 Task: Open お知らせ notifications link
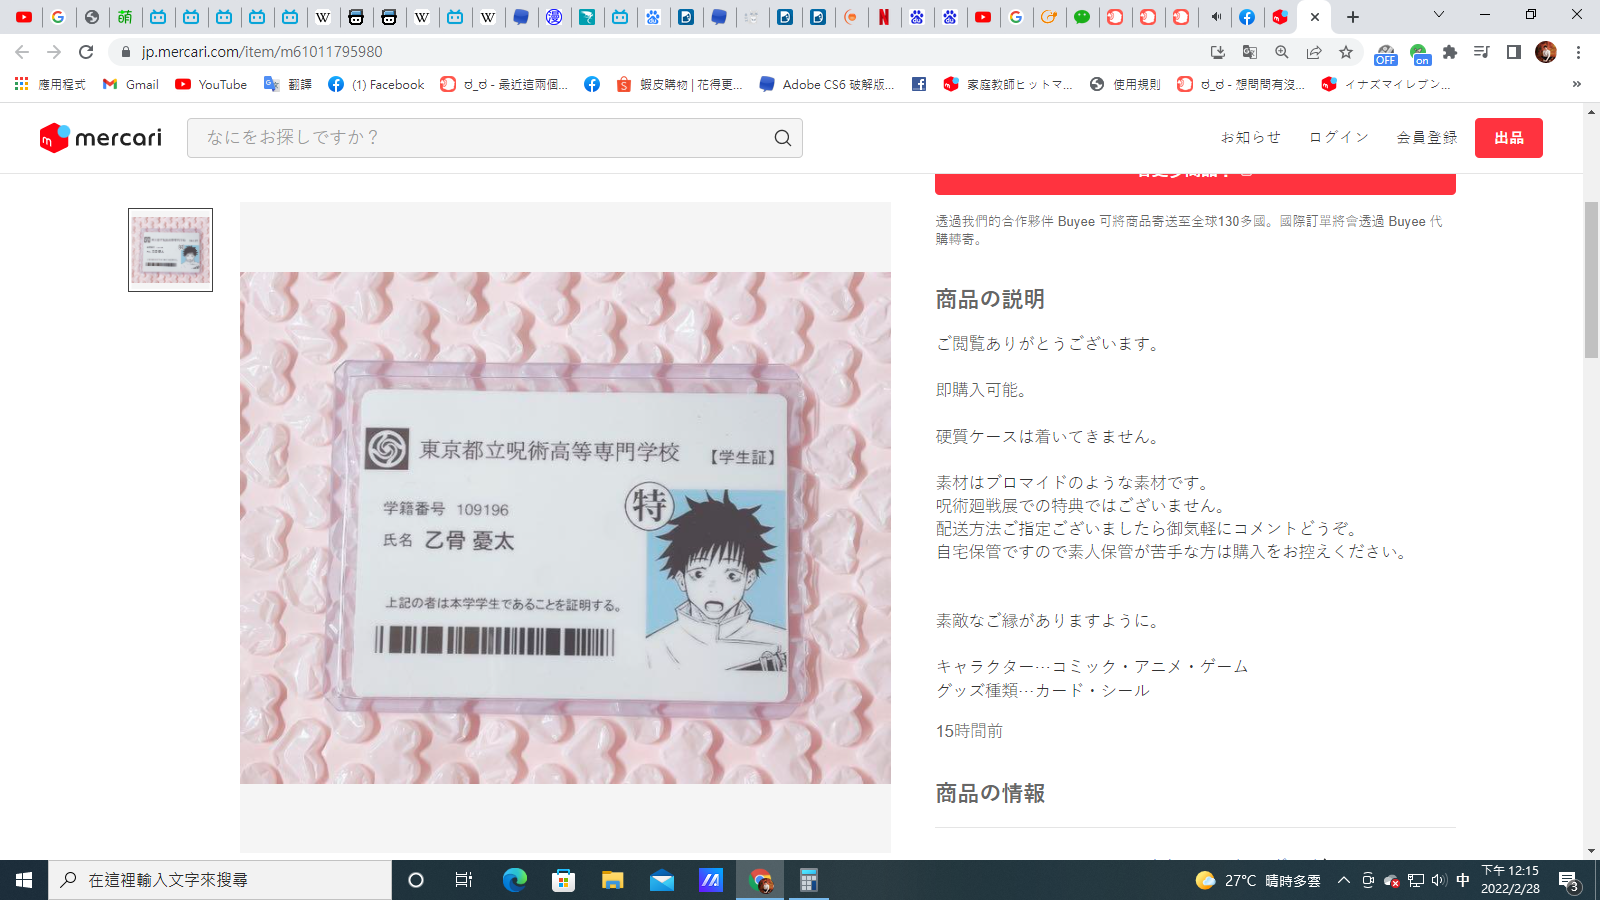pos(1250,138)
